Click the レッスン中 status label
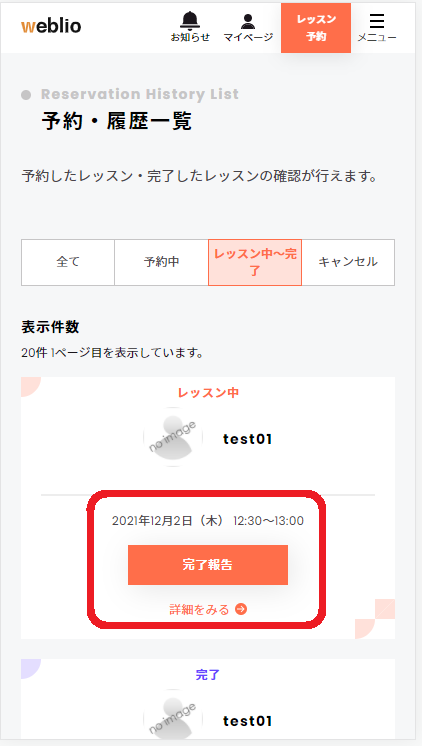 pos(208,393)
